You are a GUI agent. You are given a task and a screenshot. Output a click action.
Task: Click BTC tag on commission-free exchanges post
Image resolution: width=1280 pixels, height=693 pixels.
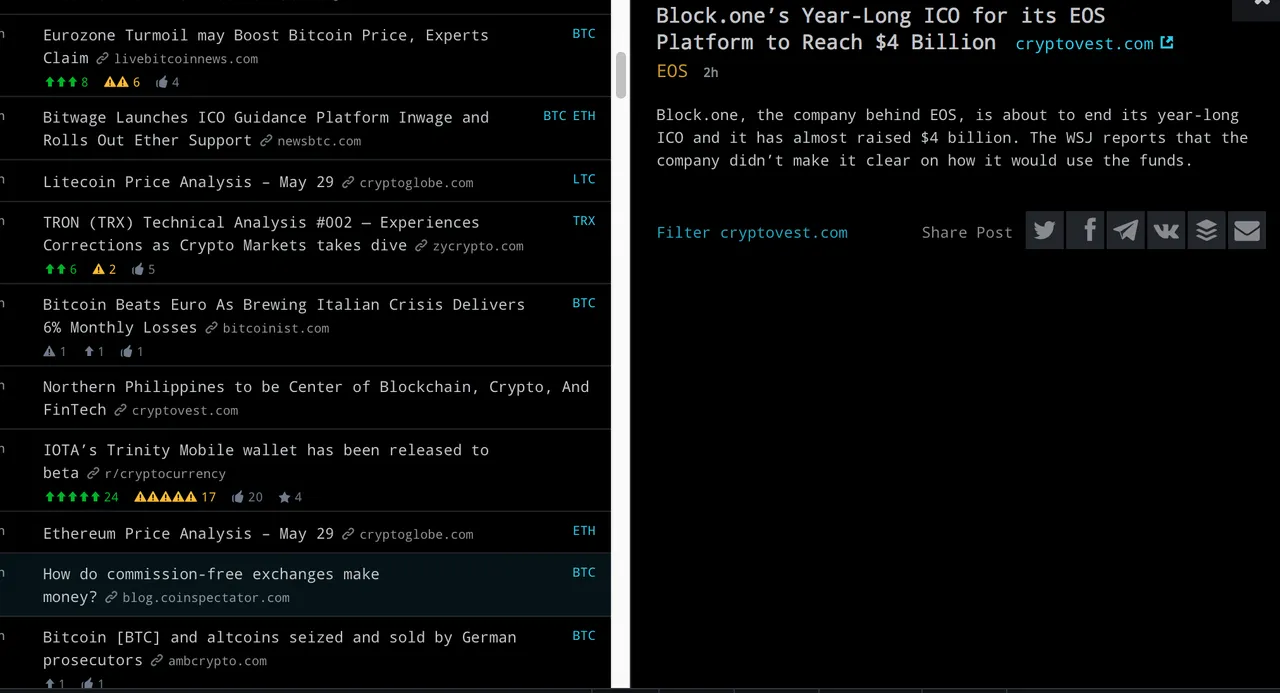pos(584,573)
